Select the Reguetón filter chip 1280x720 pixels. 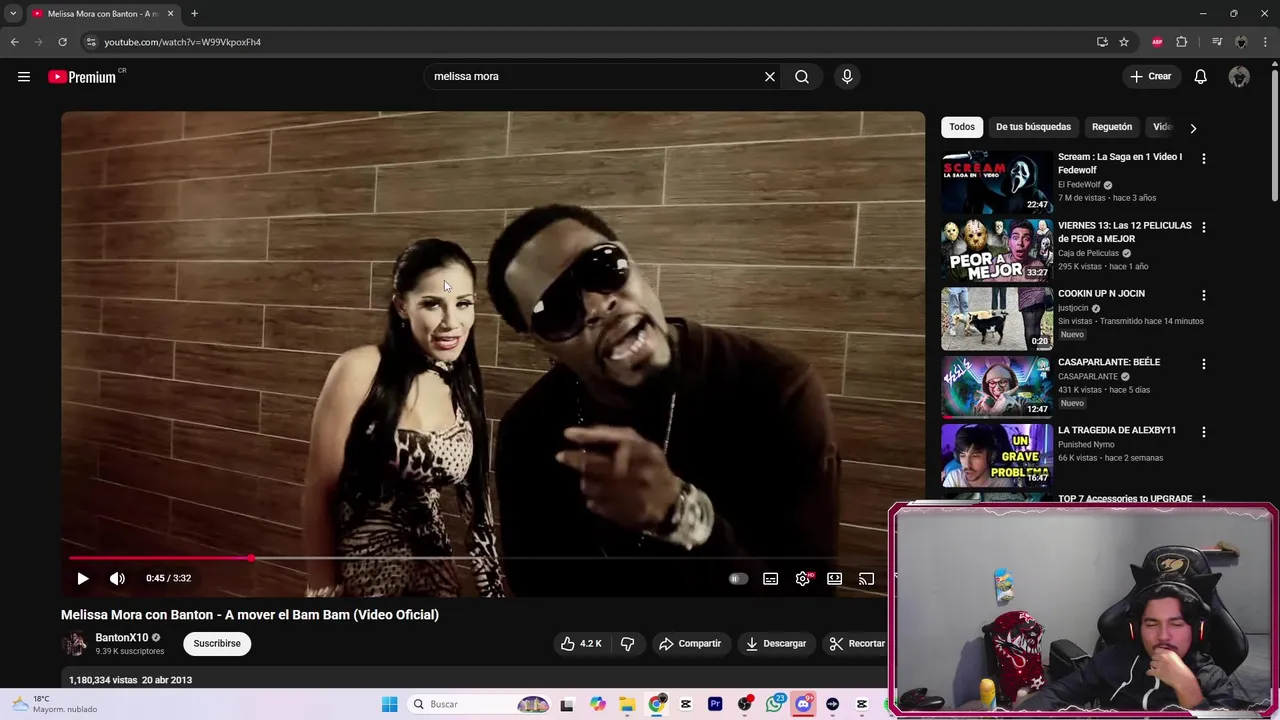pyautogui.click(x=1112, y=127)
